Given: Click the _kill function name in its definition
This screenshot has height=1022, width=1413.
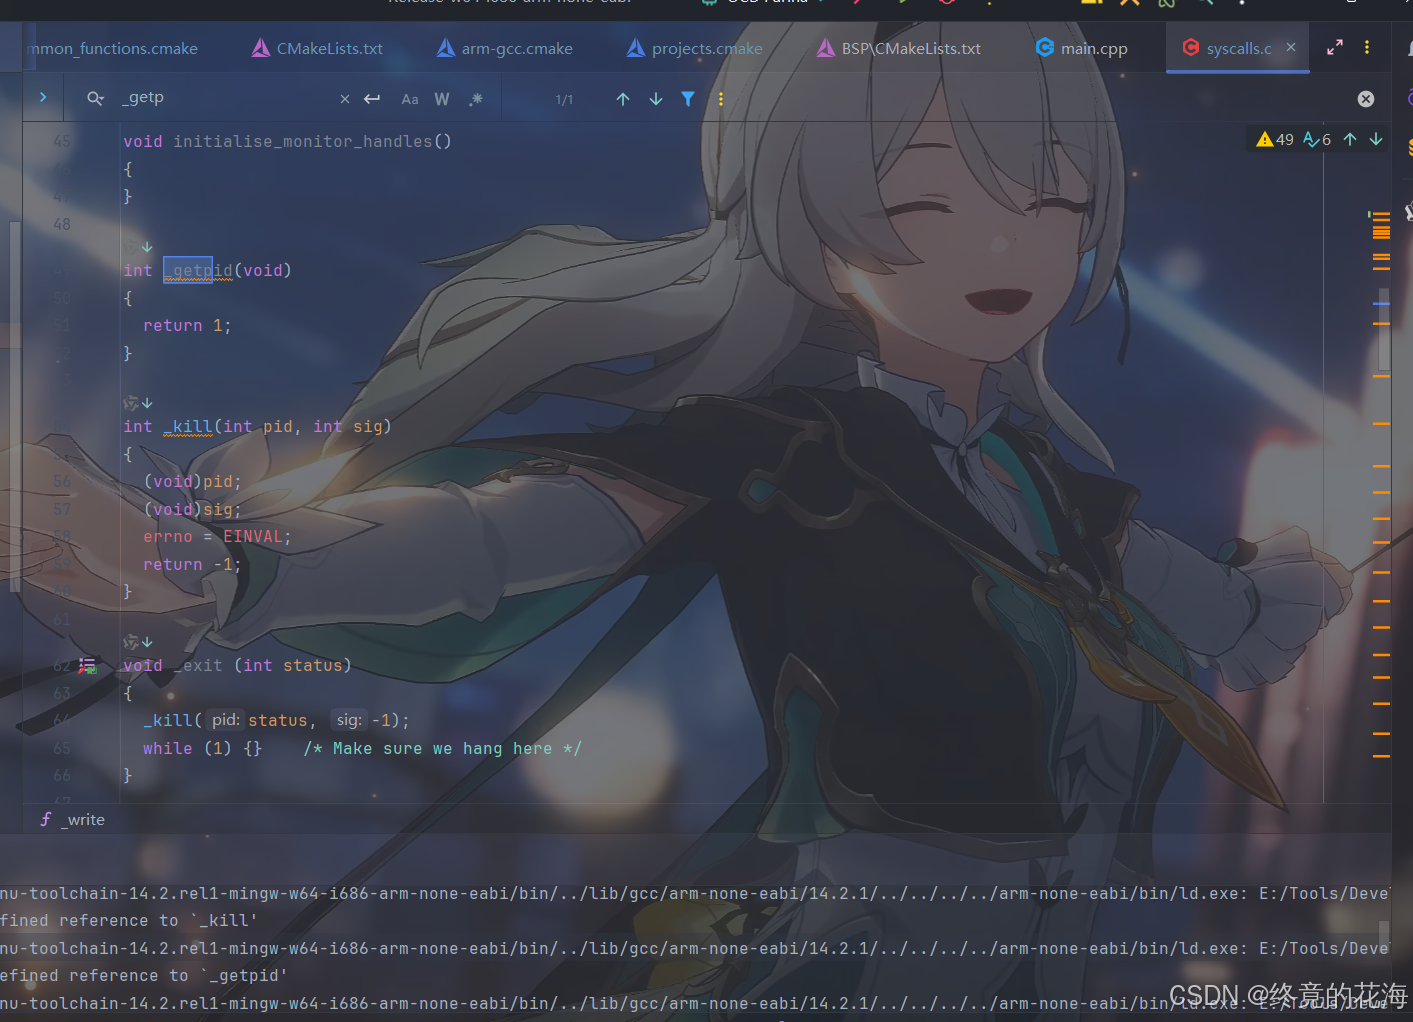Looking at the screenshot, I should click(188, 426).
